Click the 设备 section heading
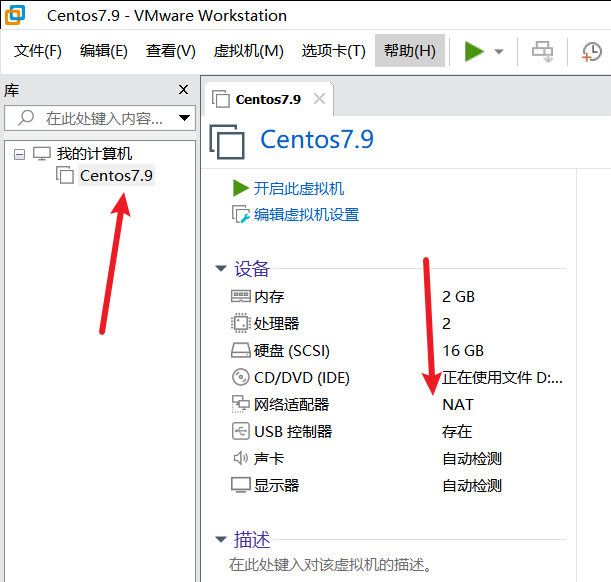611x582 pixels. pyautogui.click(x=252, y=269)
